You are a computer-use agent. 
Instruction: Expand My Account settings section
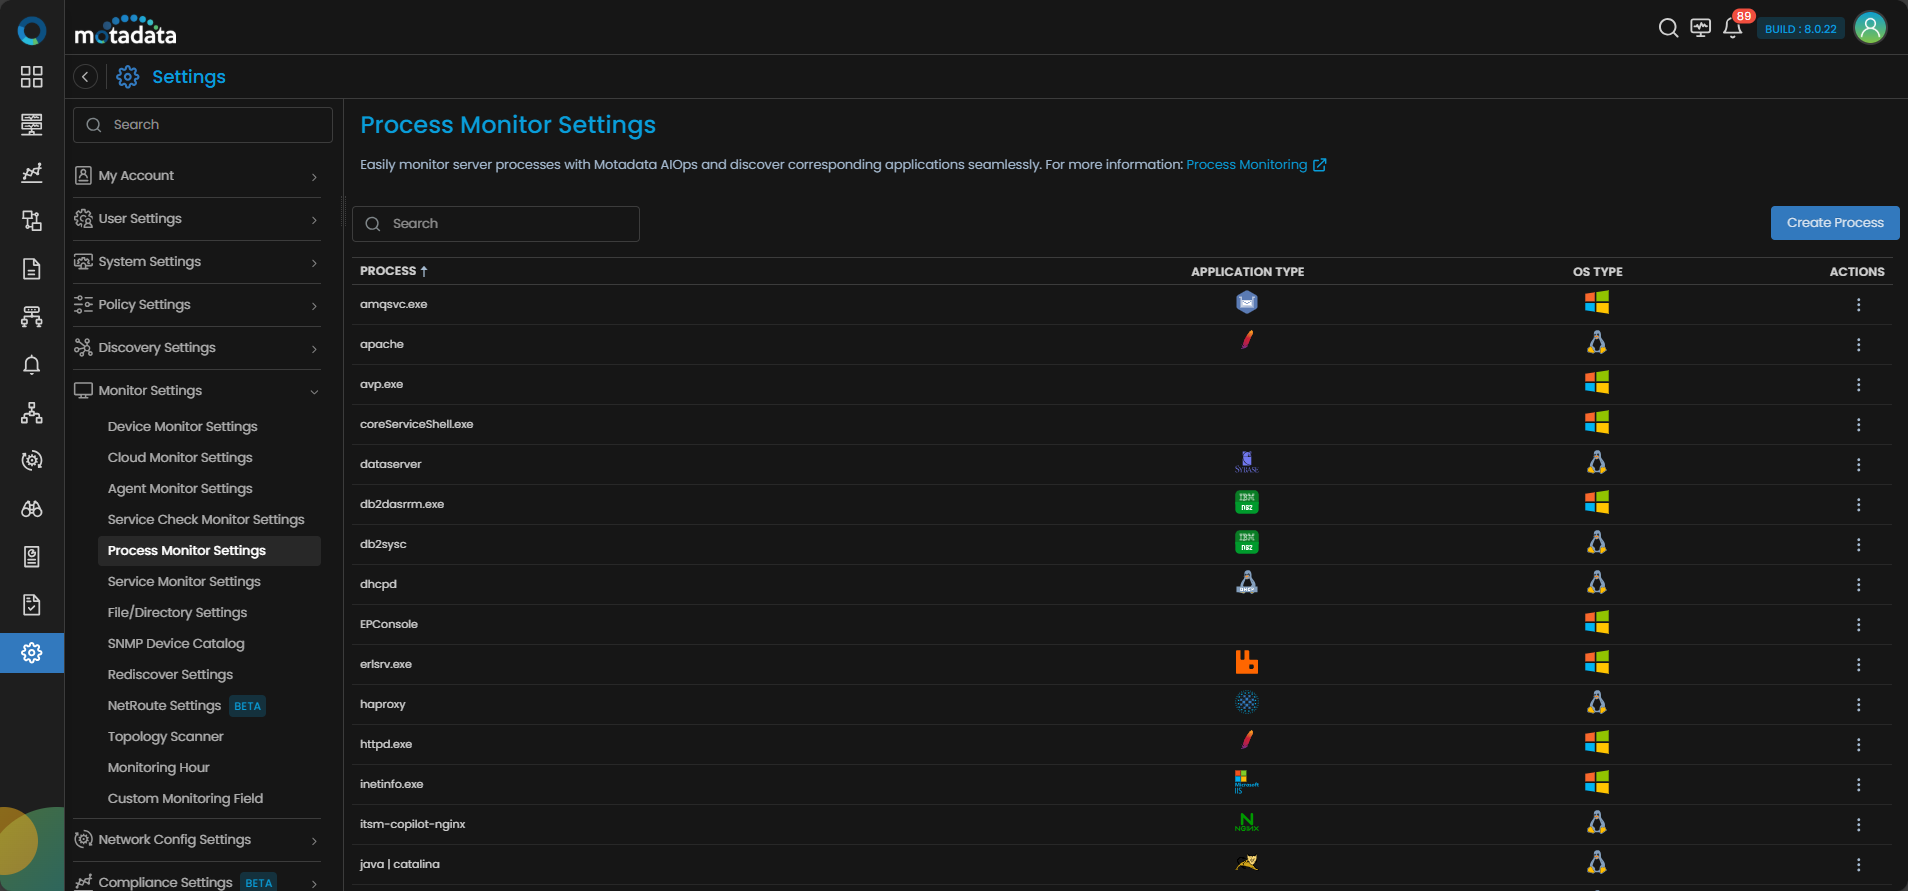197,176
